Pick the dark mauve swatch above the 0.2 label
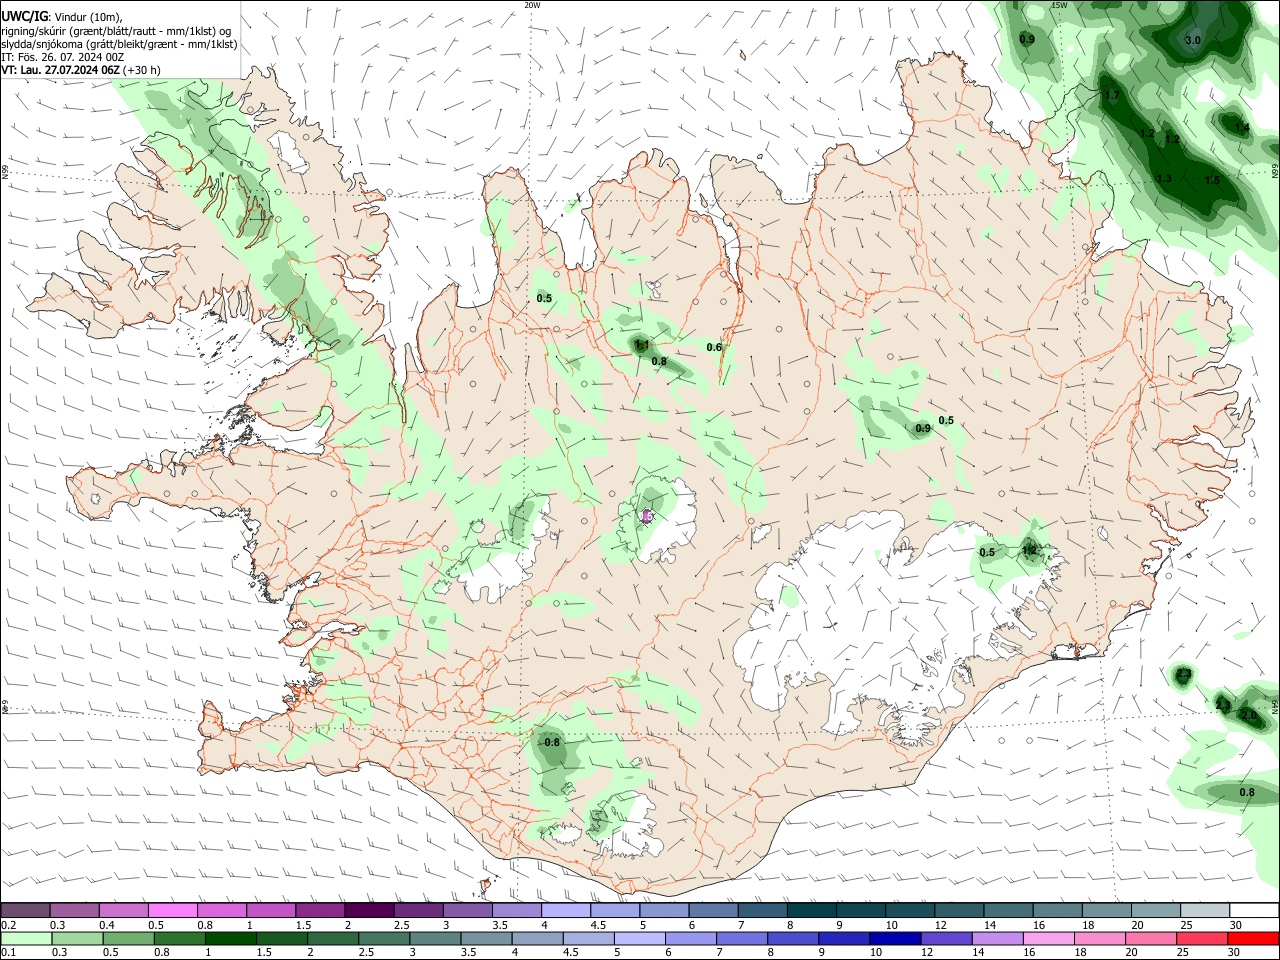The image size is (1280, 960). point(25,911)
